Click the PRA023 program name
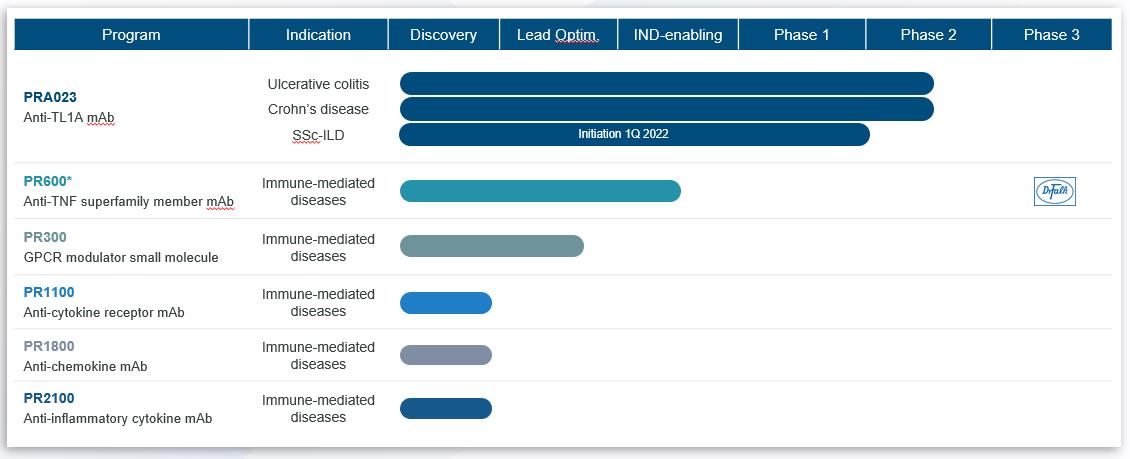The height and width of the screenshot is (459, 1130). [x=50, y=97]
